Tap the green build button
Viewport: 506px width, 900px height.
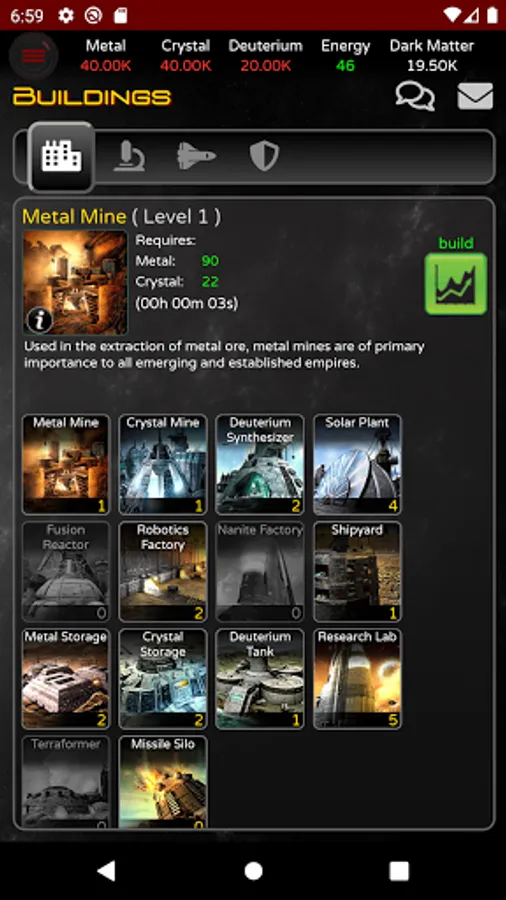click(456, 284)
